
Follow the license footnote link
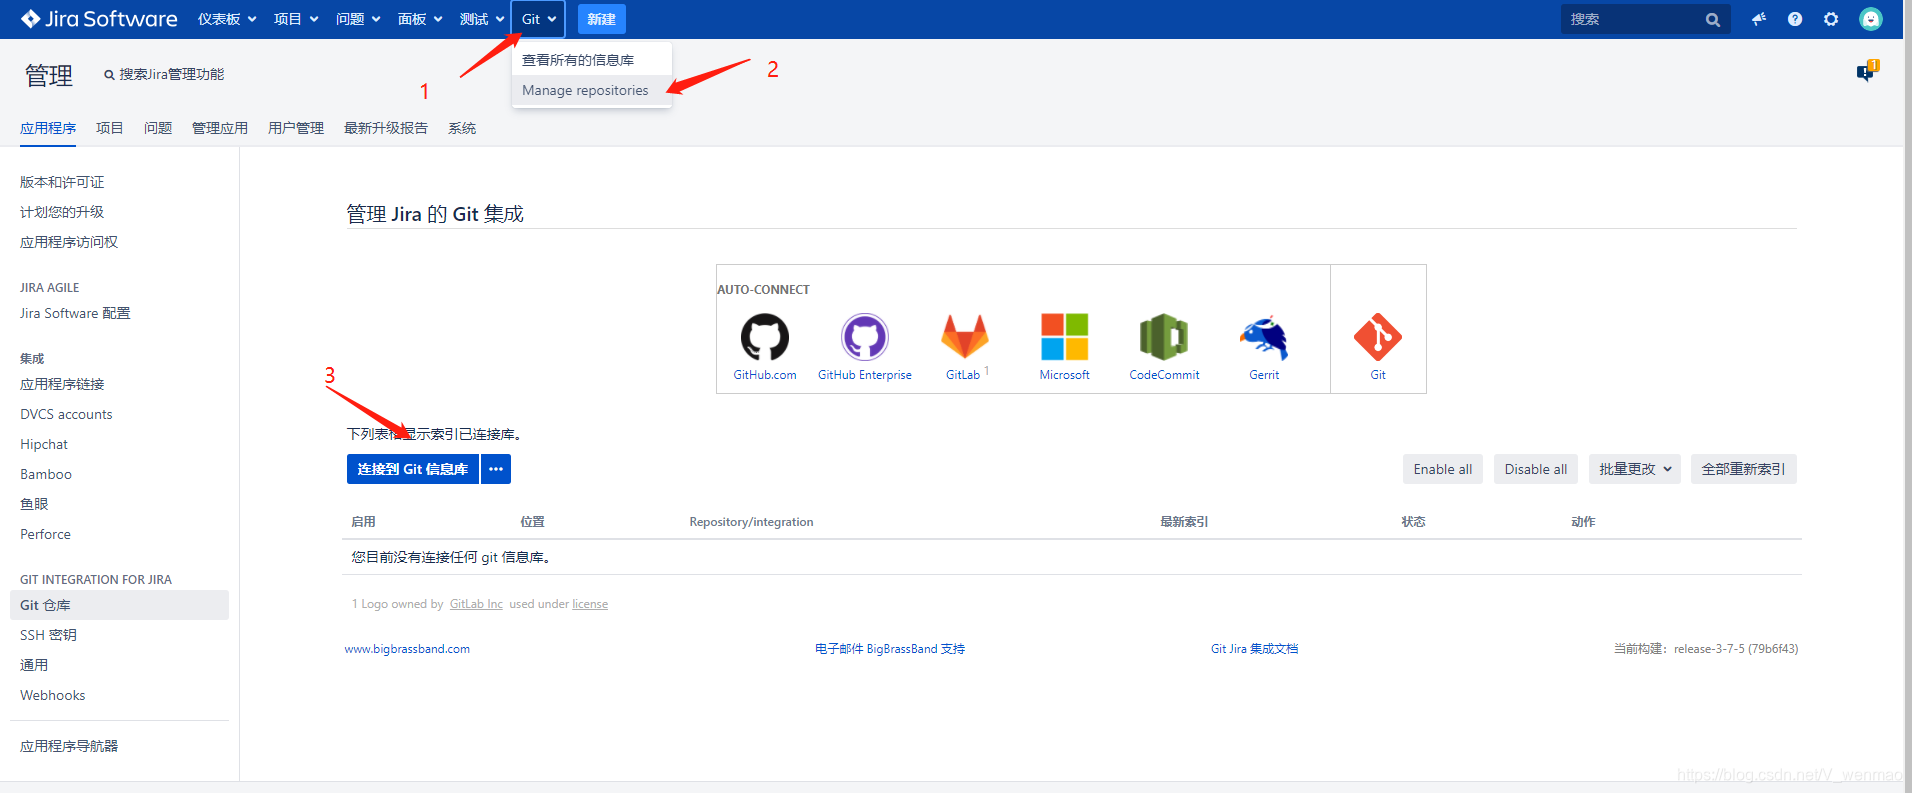point(590,604)
